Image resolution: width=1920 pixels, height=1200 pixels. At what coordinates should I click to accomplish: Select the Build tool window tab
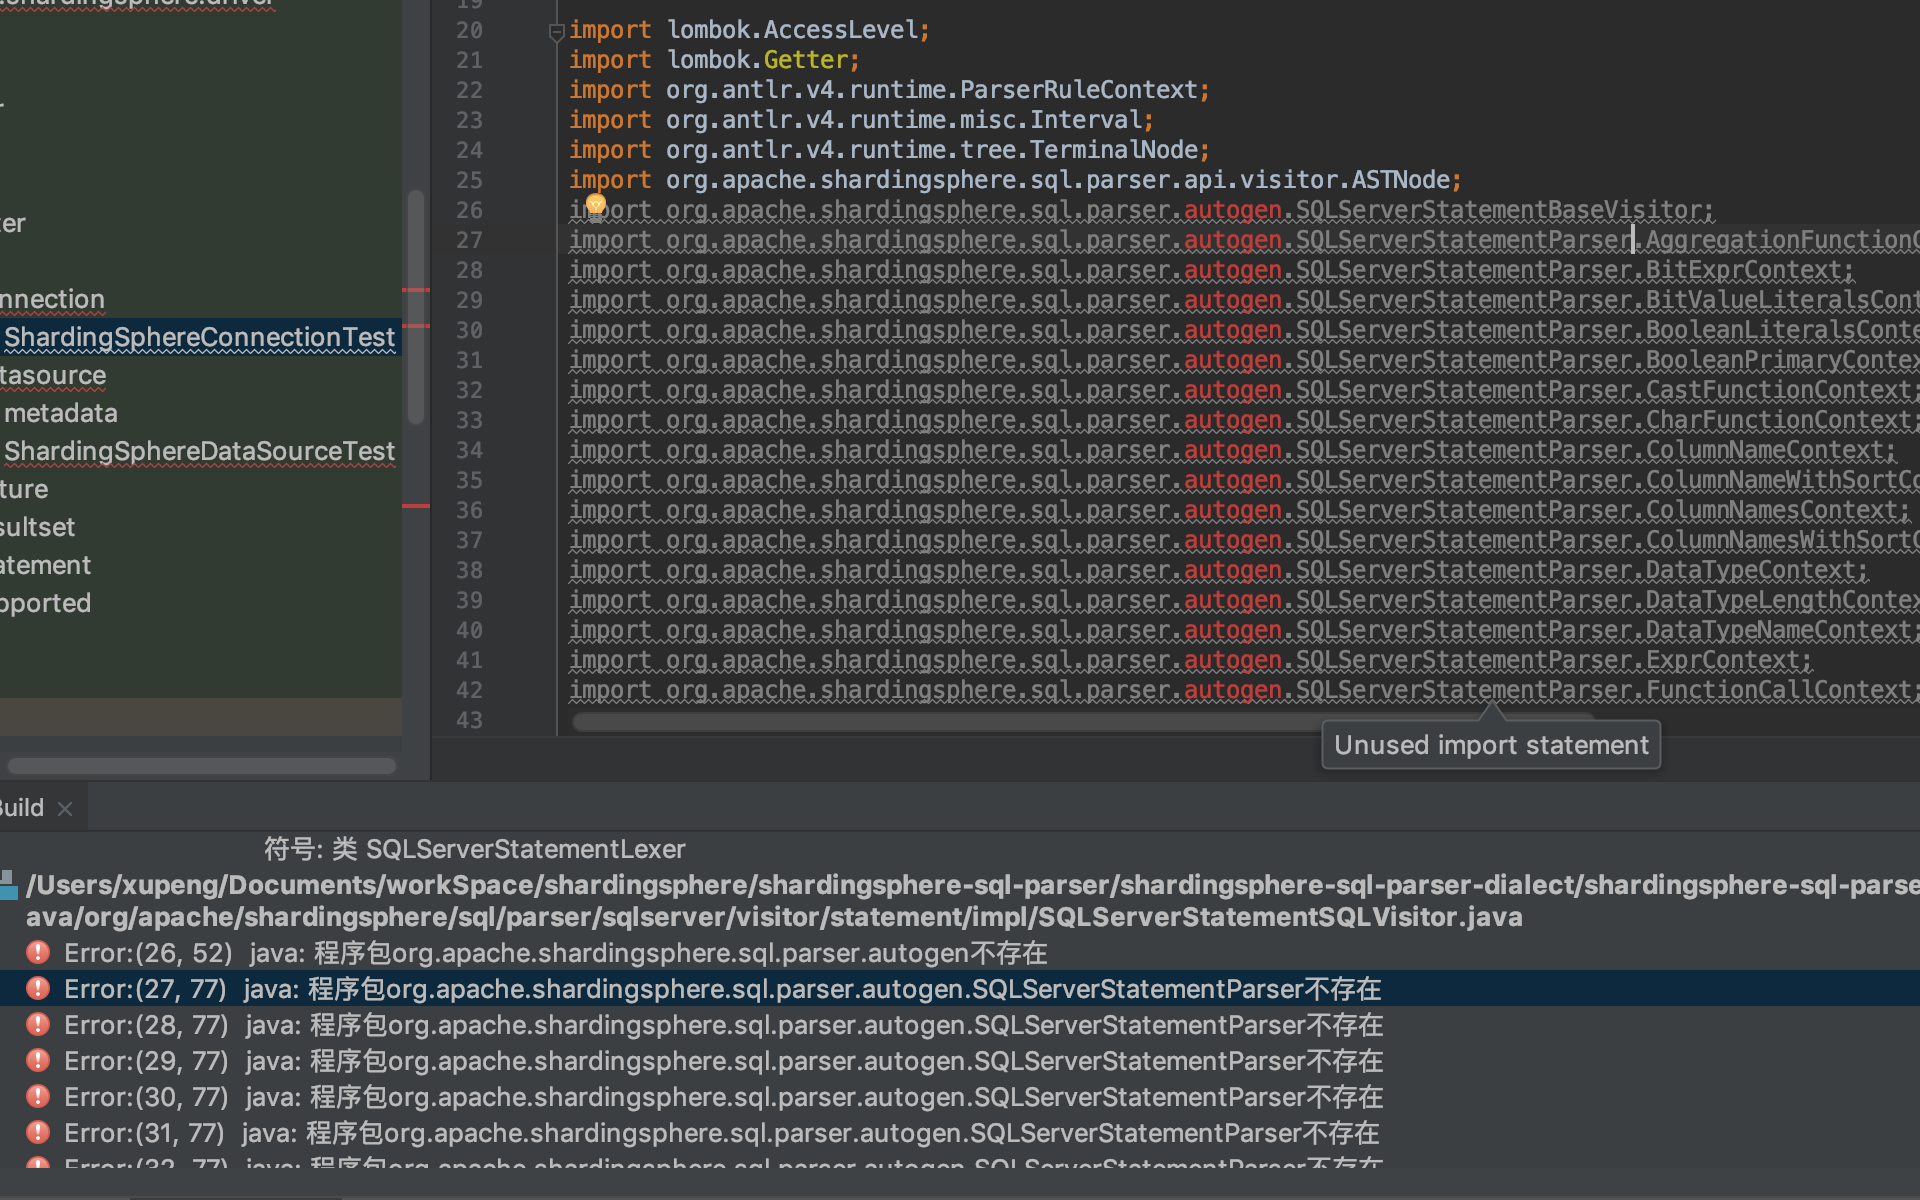click(22, 808)
